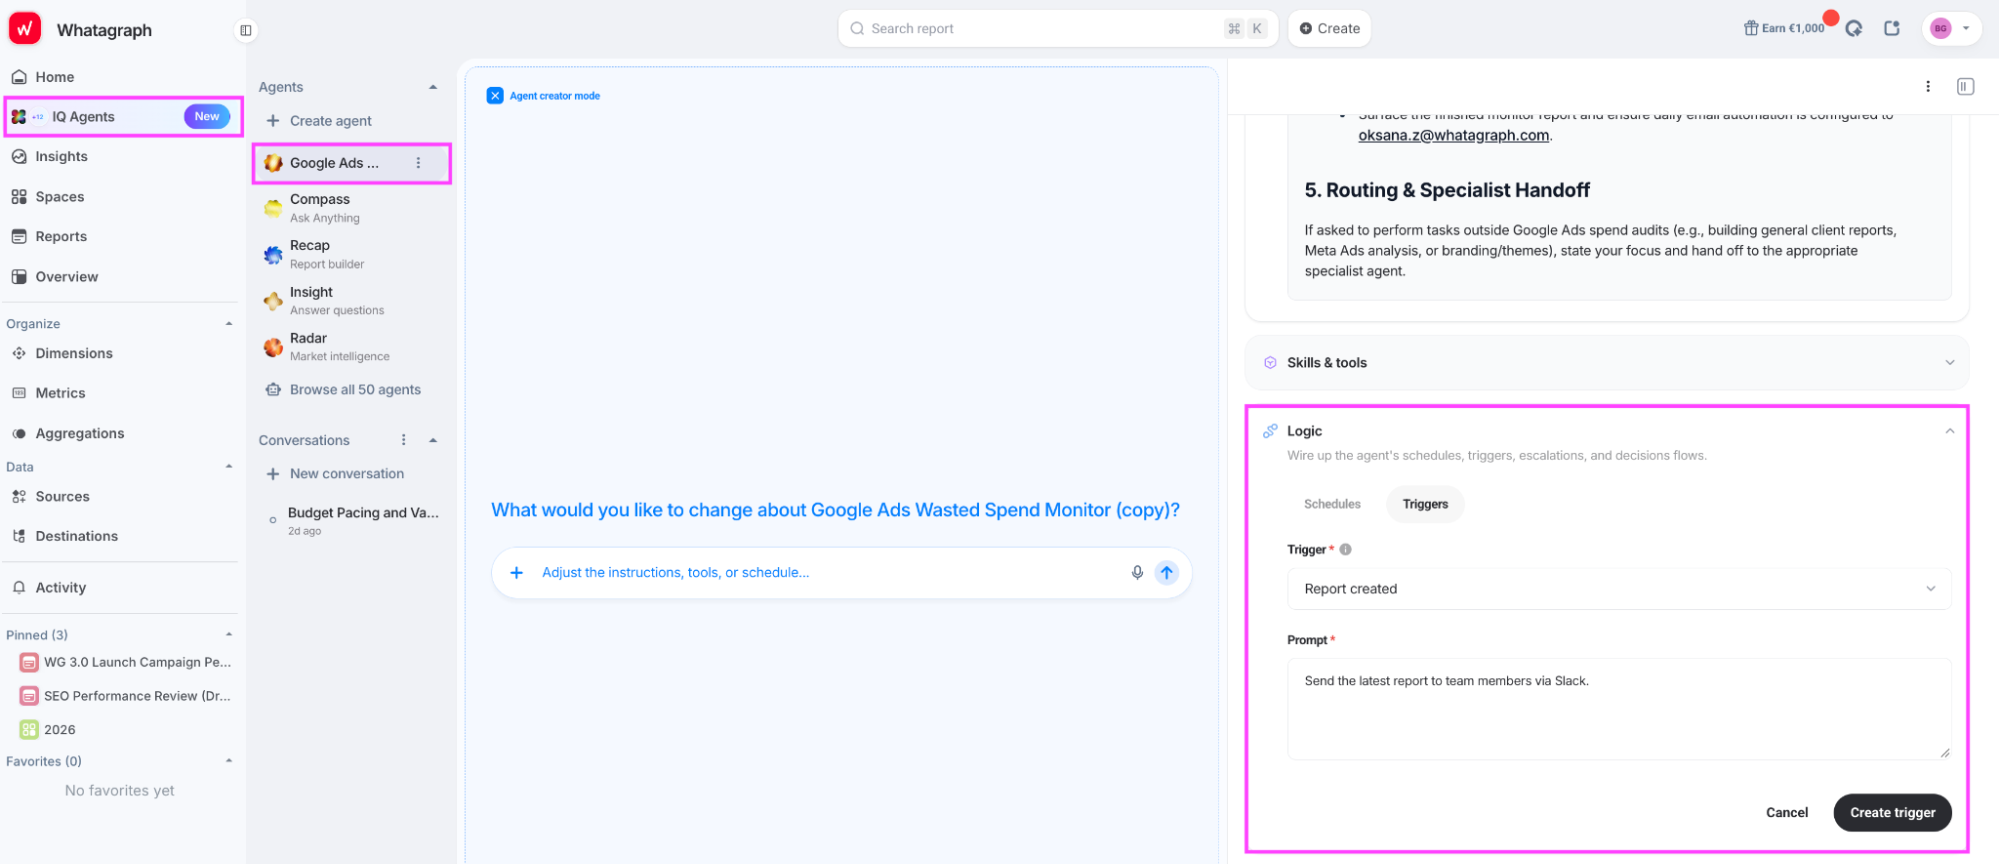Close Agent creator mode with X icon
Viewport: 1999px width, 864px height.
pyautogui.click(x=495, y=96)
